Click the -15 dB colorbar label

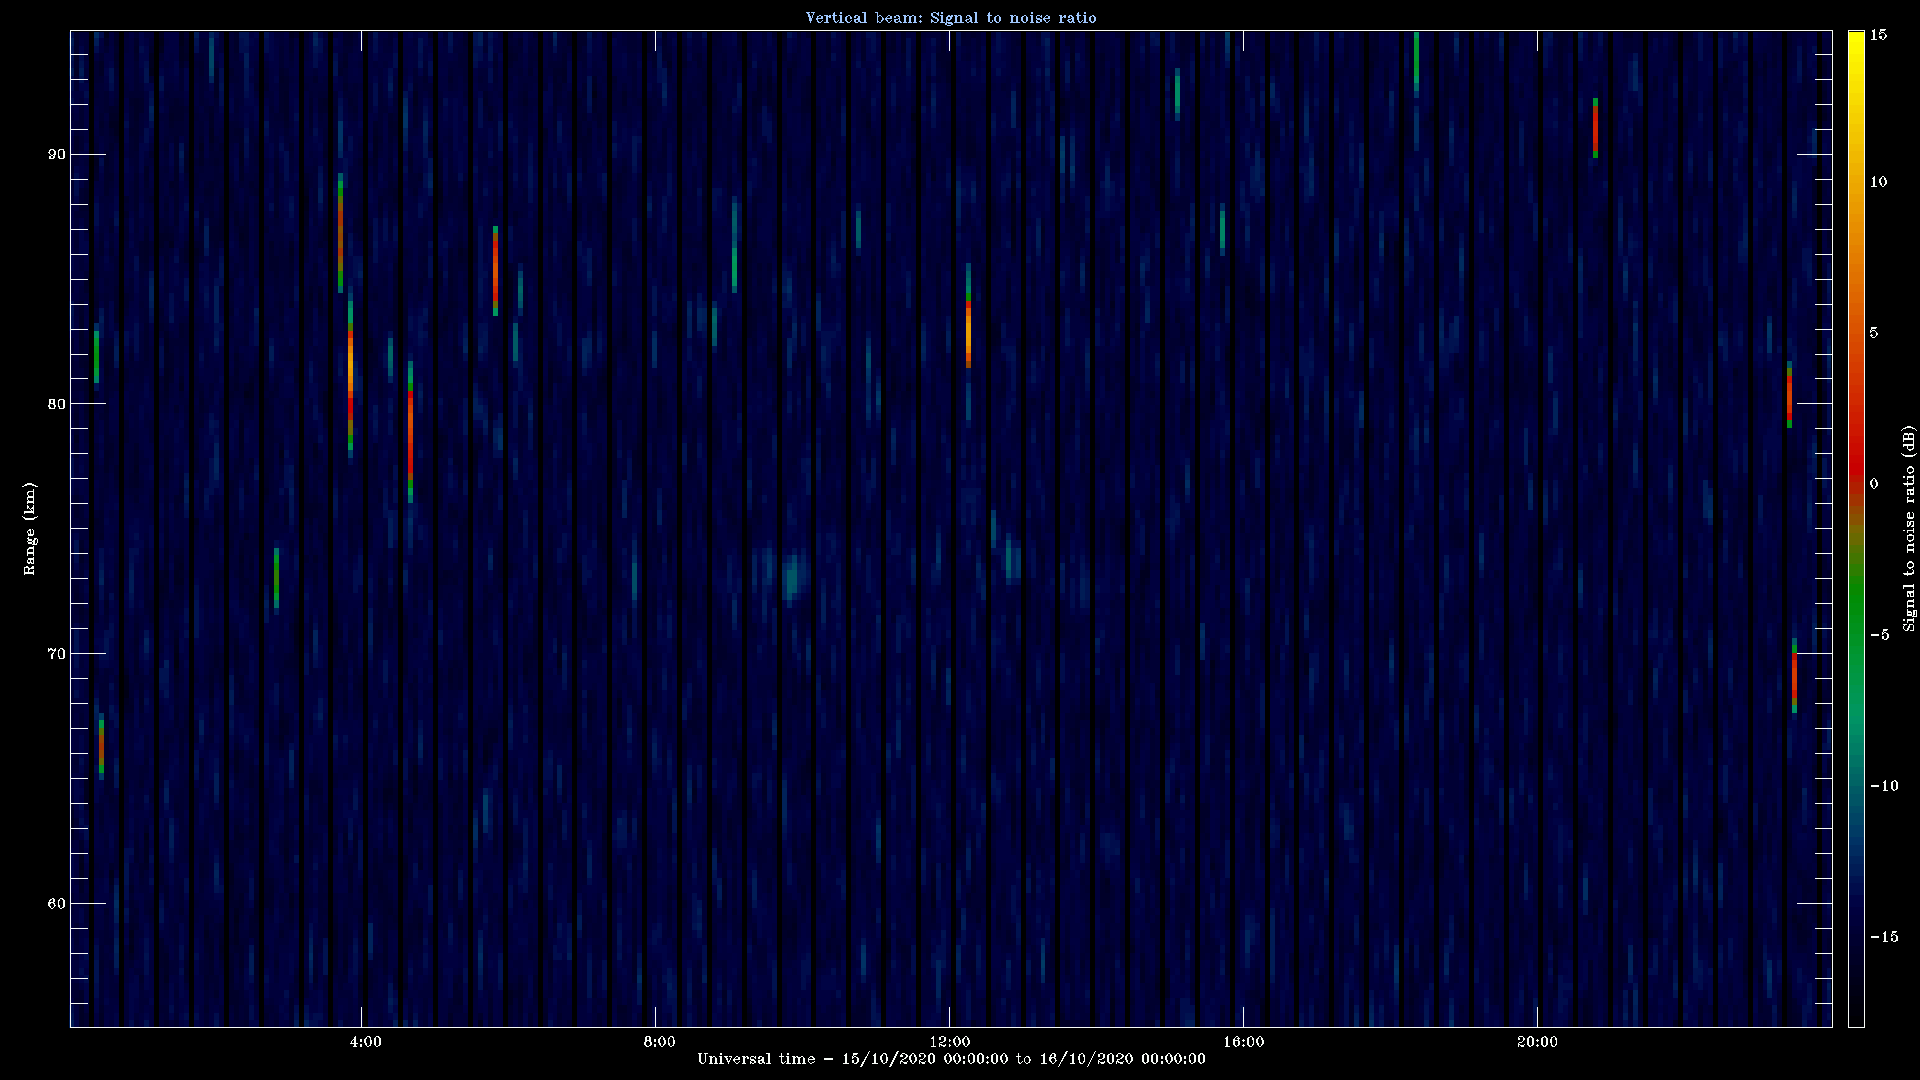[x=1883, y=937]
